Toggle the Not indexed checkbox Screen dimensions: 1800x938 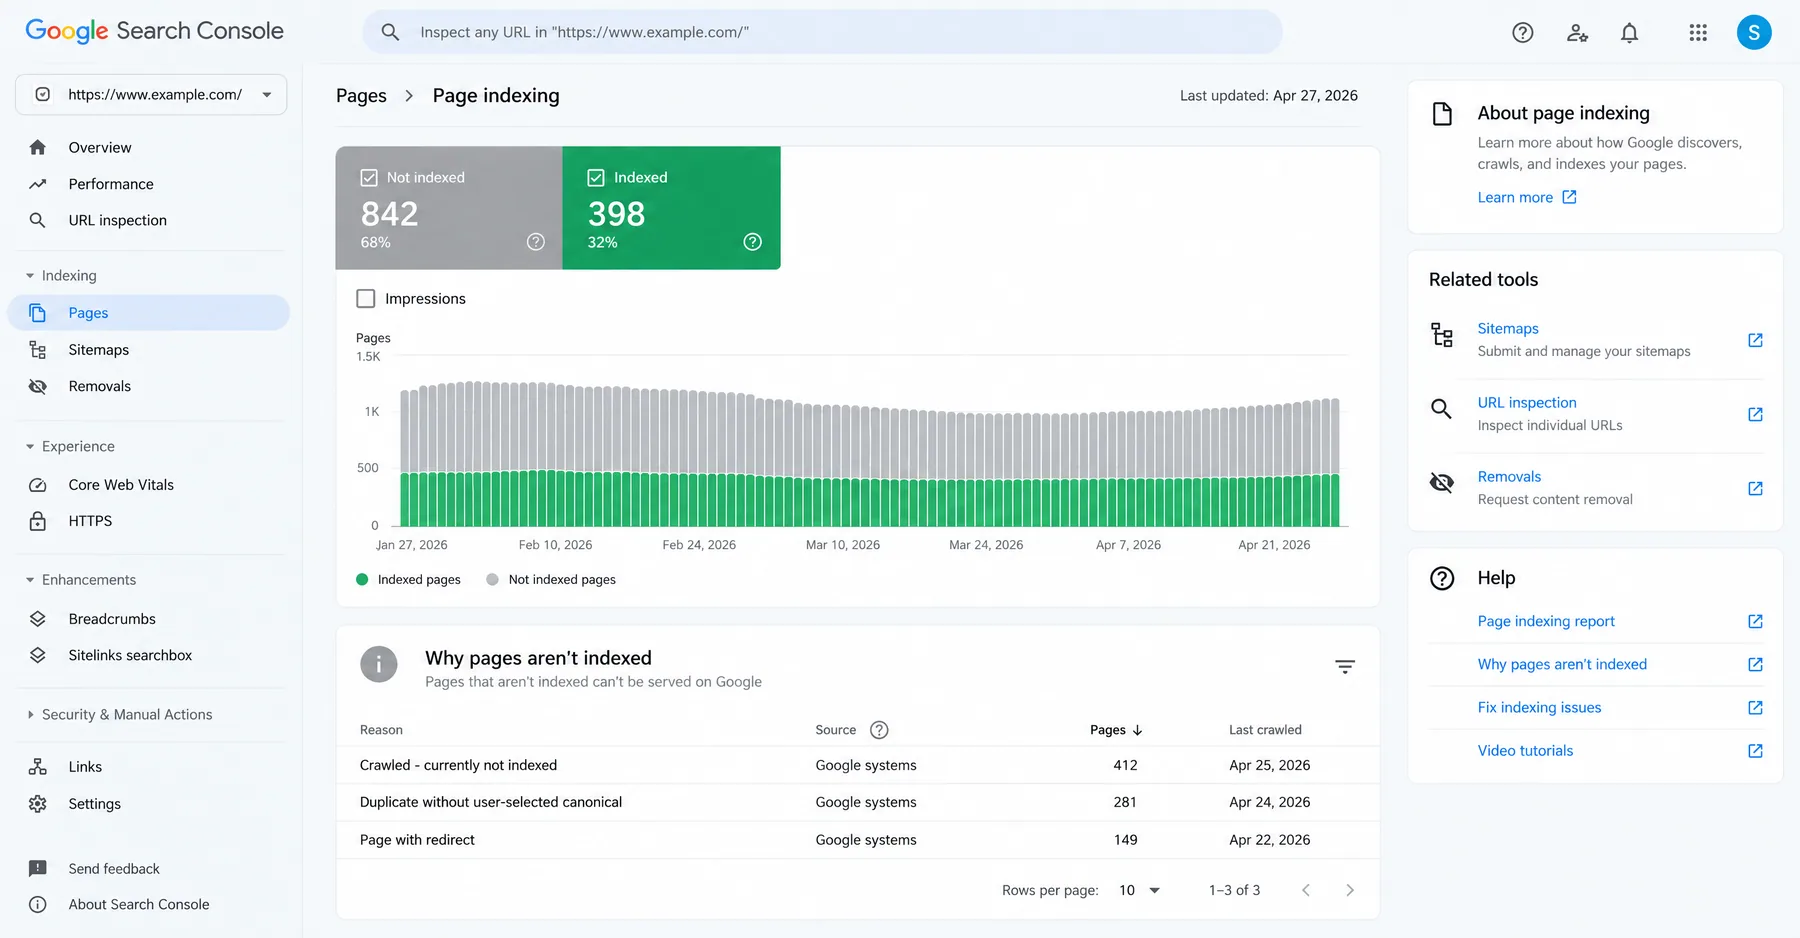(369, 177)
